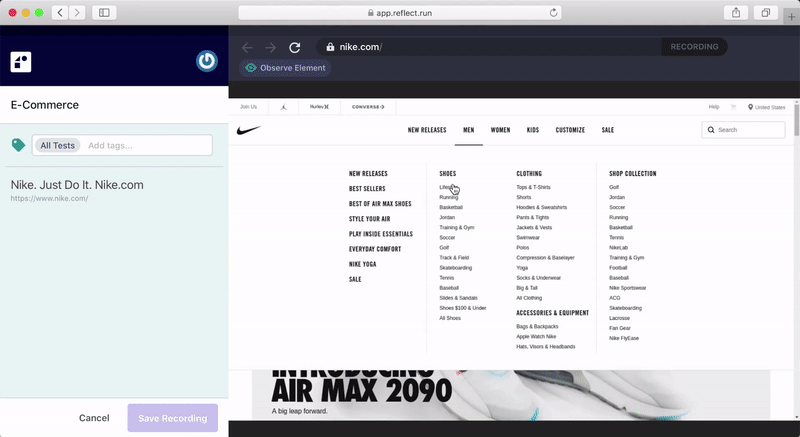
Task: Click the Safari address bar
Action: point(400,13)
